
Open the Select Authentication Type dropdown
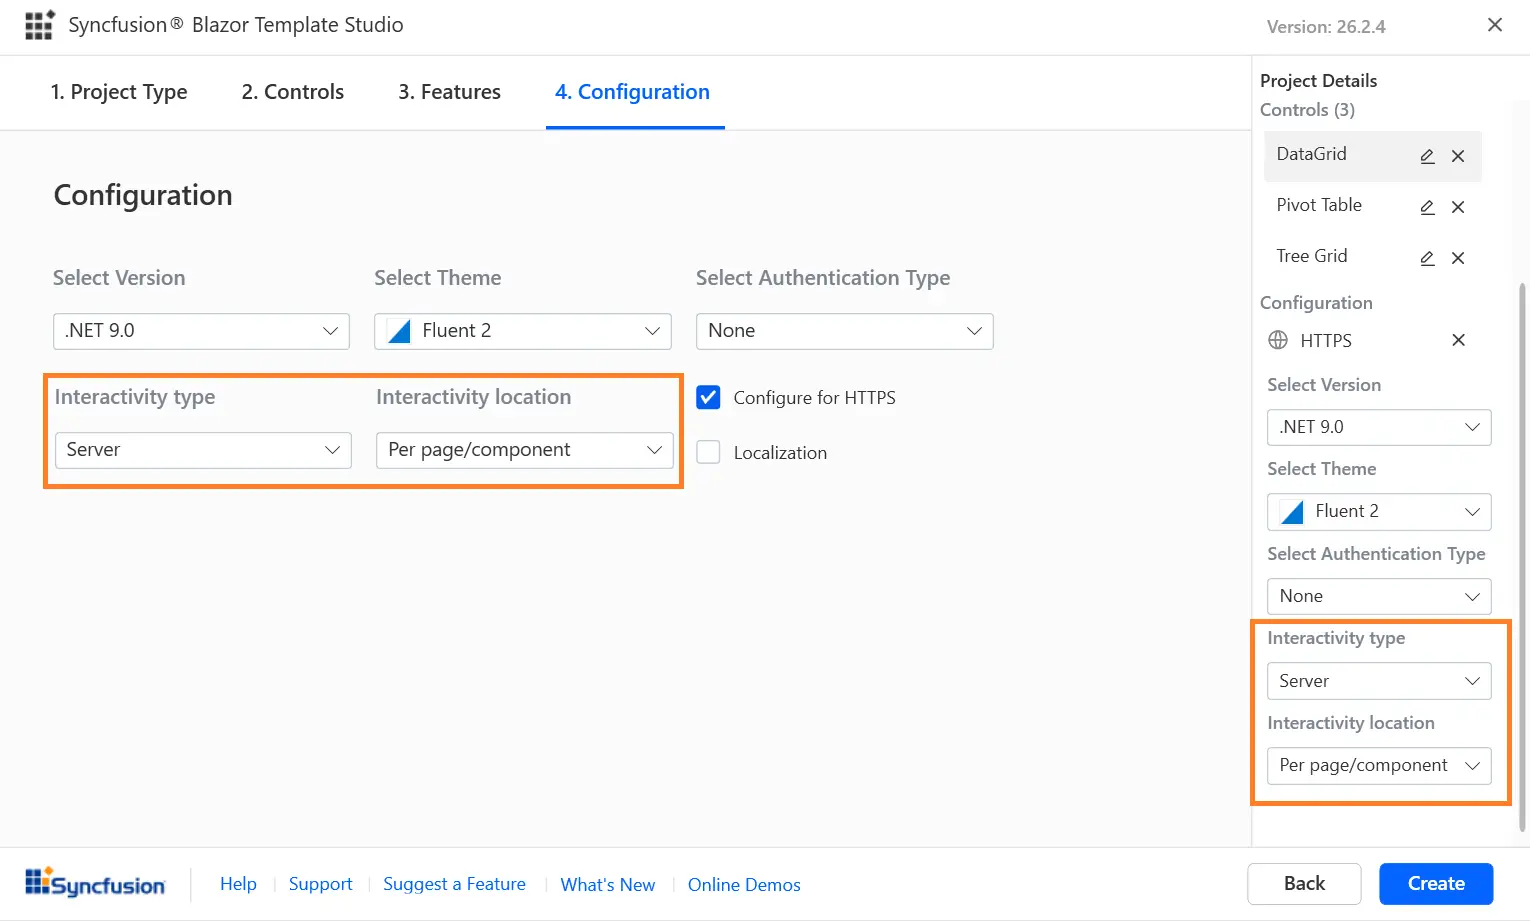point(843,330)
